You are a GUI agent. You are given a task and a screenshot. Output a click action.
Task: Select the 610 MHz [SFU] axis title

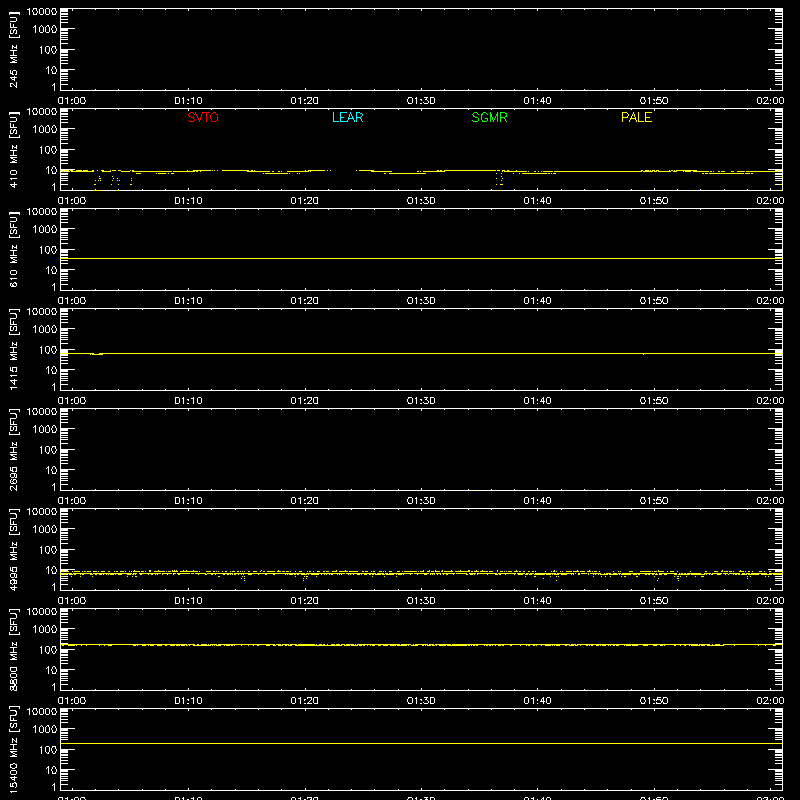point(14,250)
